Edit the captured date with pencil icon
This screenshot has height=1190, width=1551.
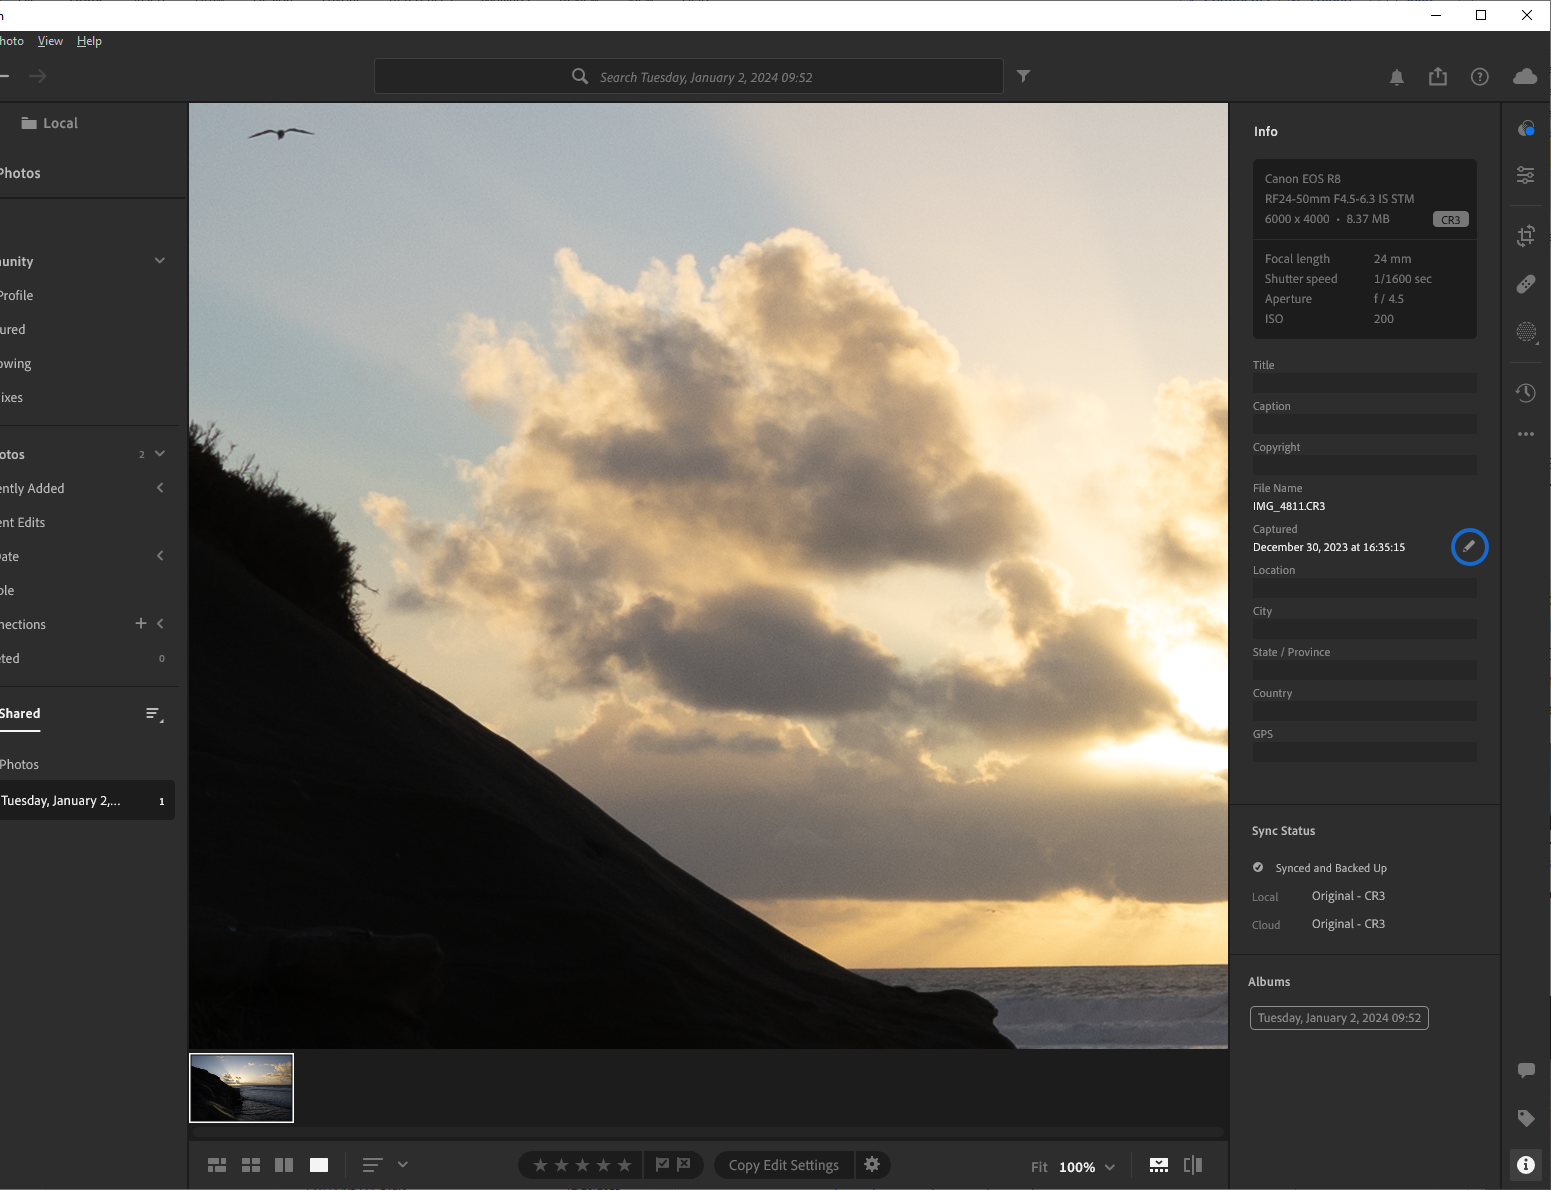pyautogui.click(x=1470, y=547)
